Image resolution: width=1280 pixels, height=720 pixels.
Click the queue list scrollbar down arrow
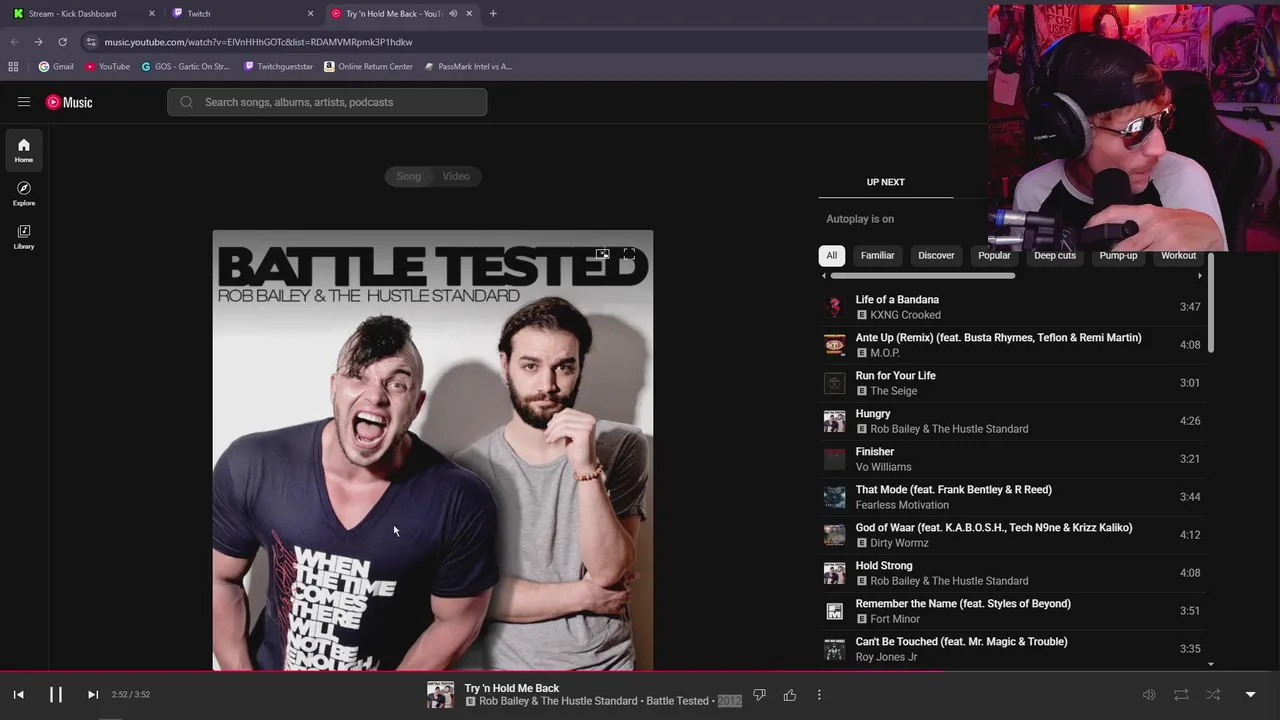[x=1211, y=664]
